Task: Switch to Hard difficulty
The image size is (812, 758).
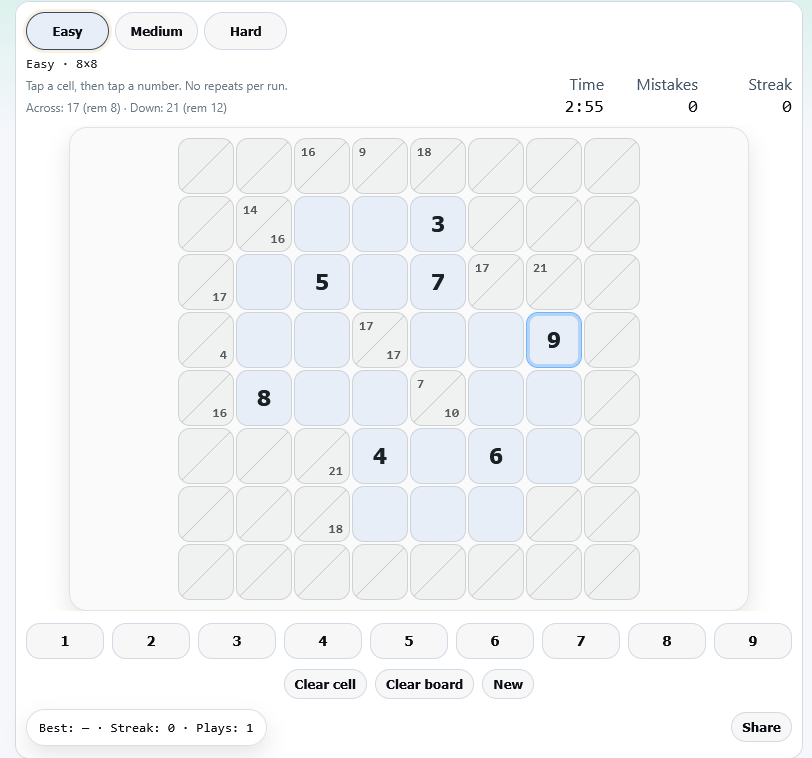Action: (x=245, y=31)
